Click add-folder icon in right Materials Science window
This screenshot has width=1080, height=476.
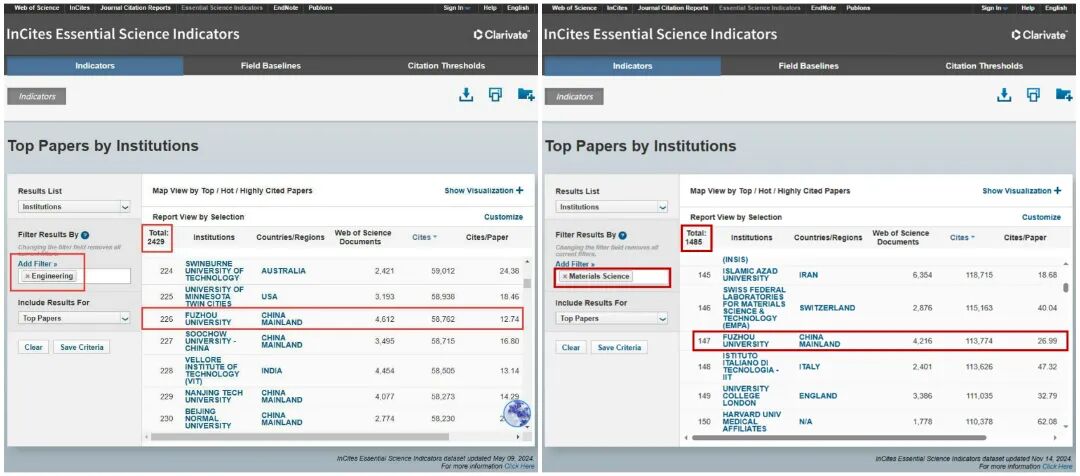pos(1064,95)
